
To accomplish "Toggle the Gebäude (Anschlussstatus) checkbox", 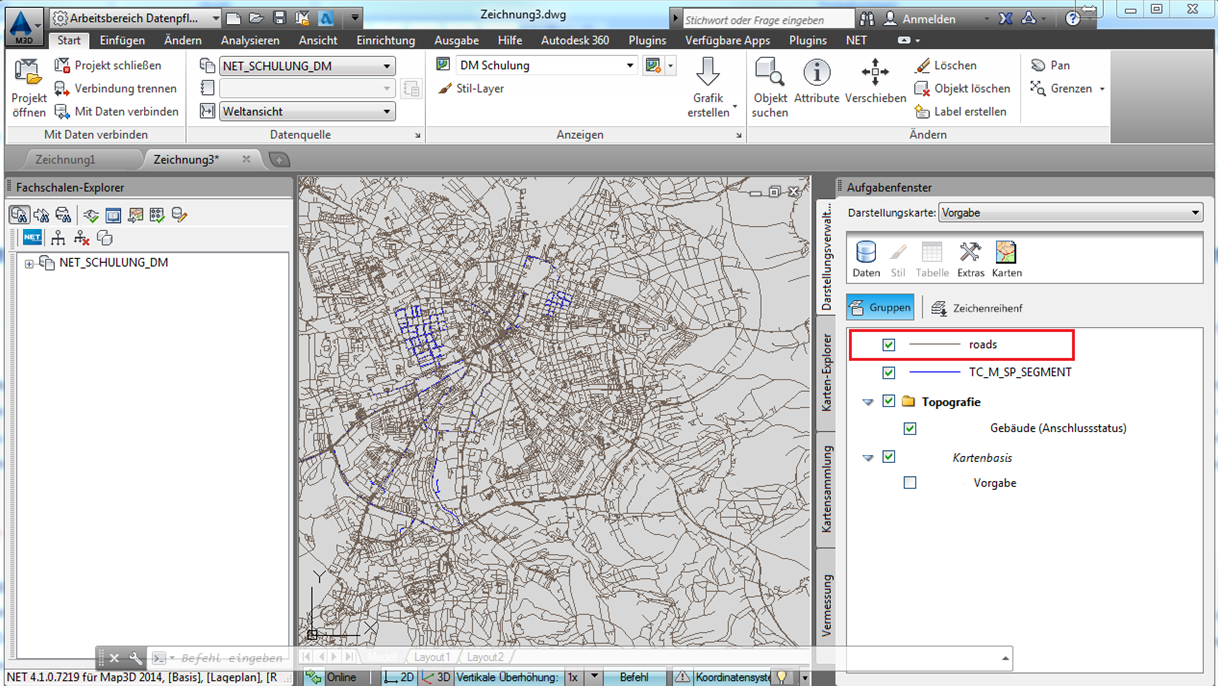I will pos(910,429).
